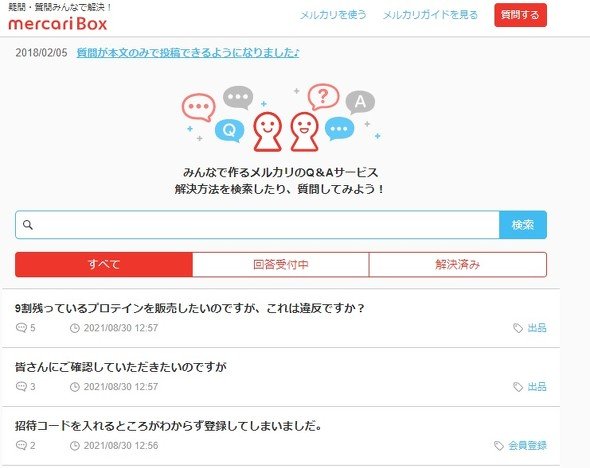Select the すべて tab
Image resolution: width=590 pixels, height=468 pixels.
coord(104,264)
